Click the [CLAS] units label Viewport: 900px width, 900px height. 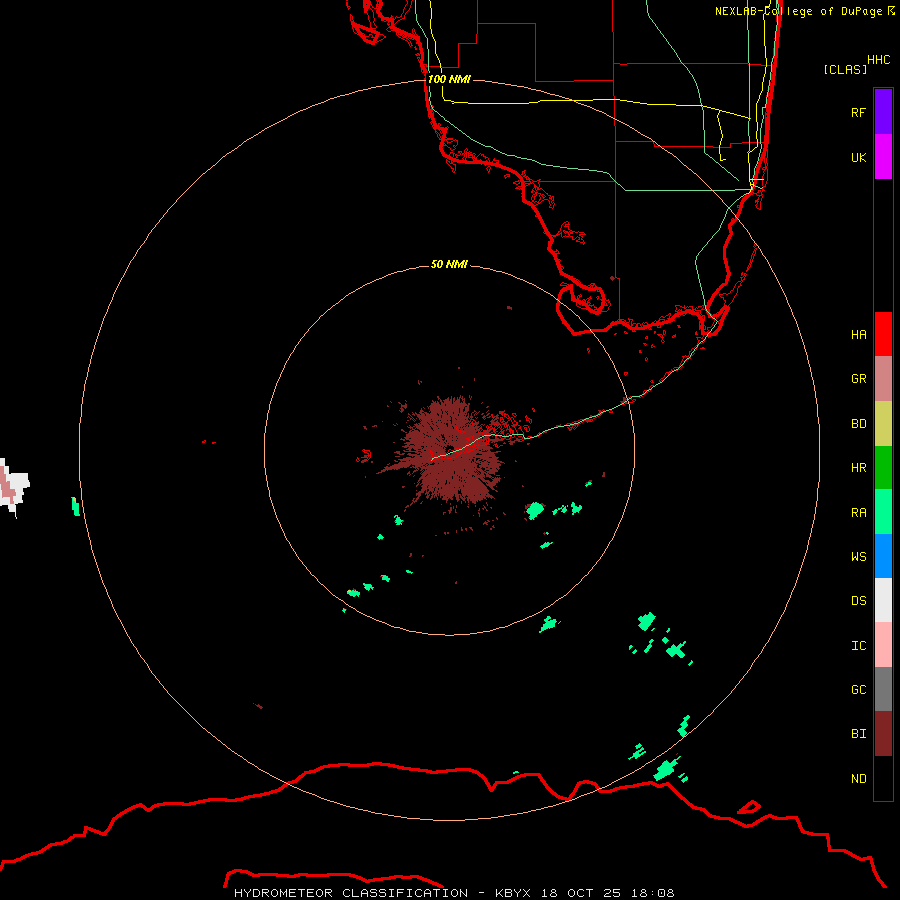click(845, 69)
